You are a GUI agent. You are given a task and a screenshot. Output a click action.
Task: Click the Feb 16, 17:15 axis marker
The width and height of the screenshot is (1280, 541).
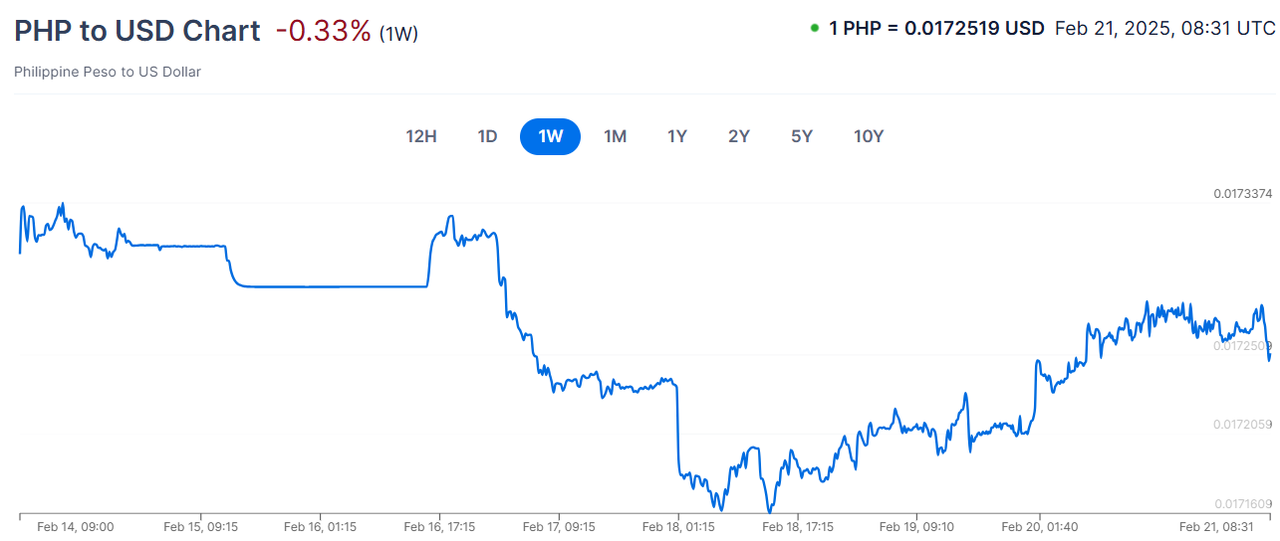click(439, 527)
